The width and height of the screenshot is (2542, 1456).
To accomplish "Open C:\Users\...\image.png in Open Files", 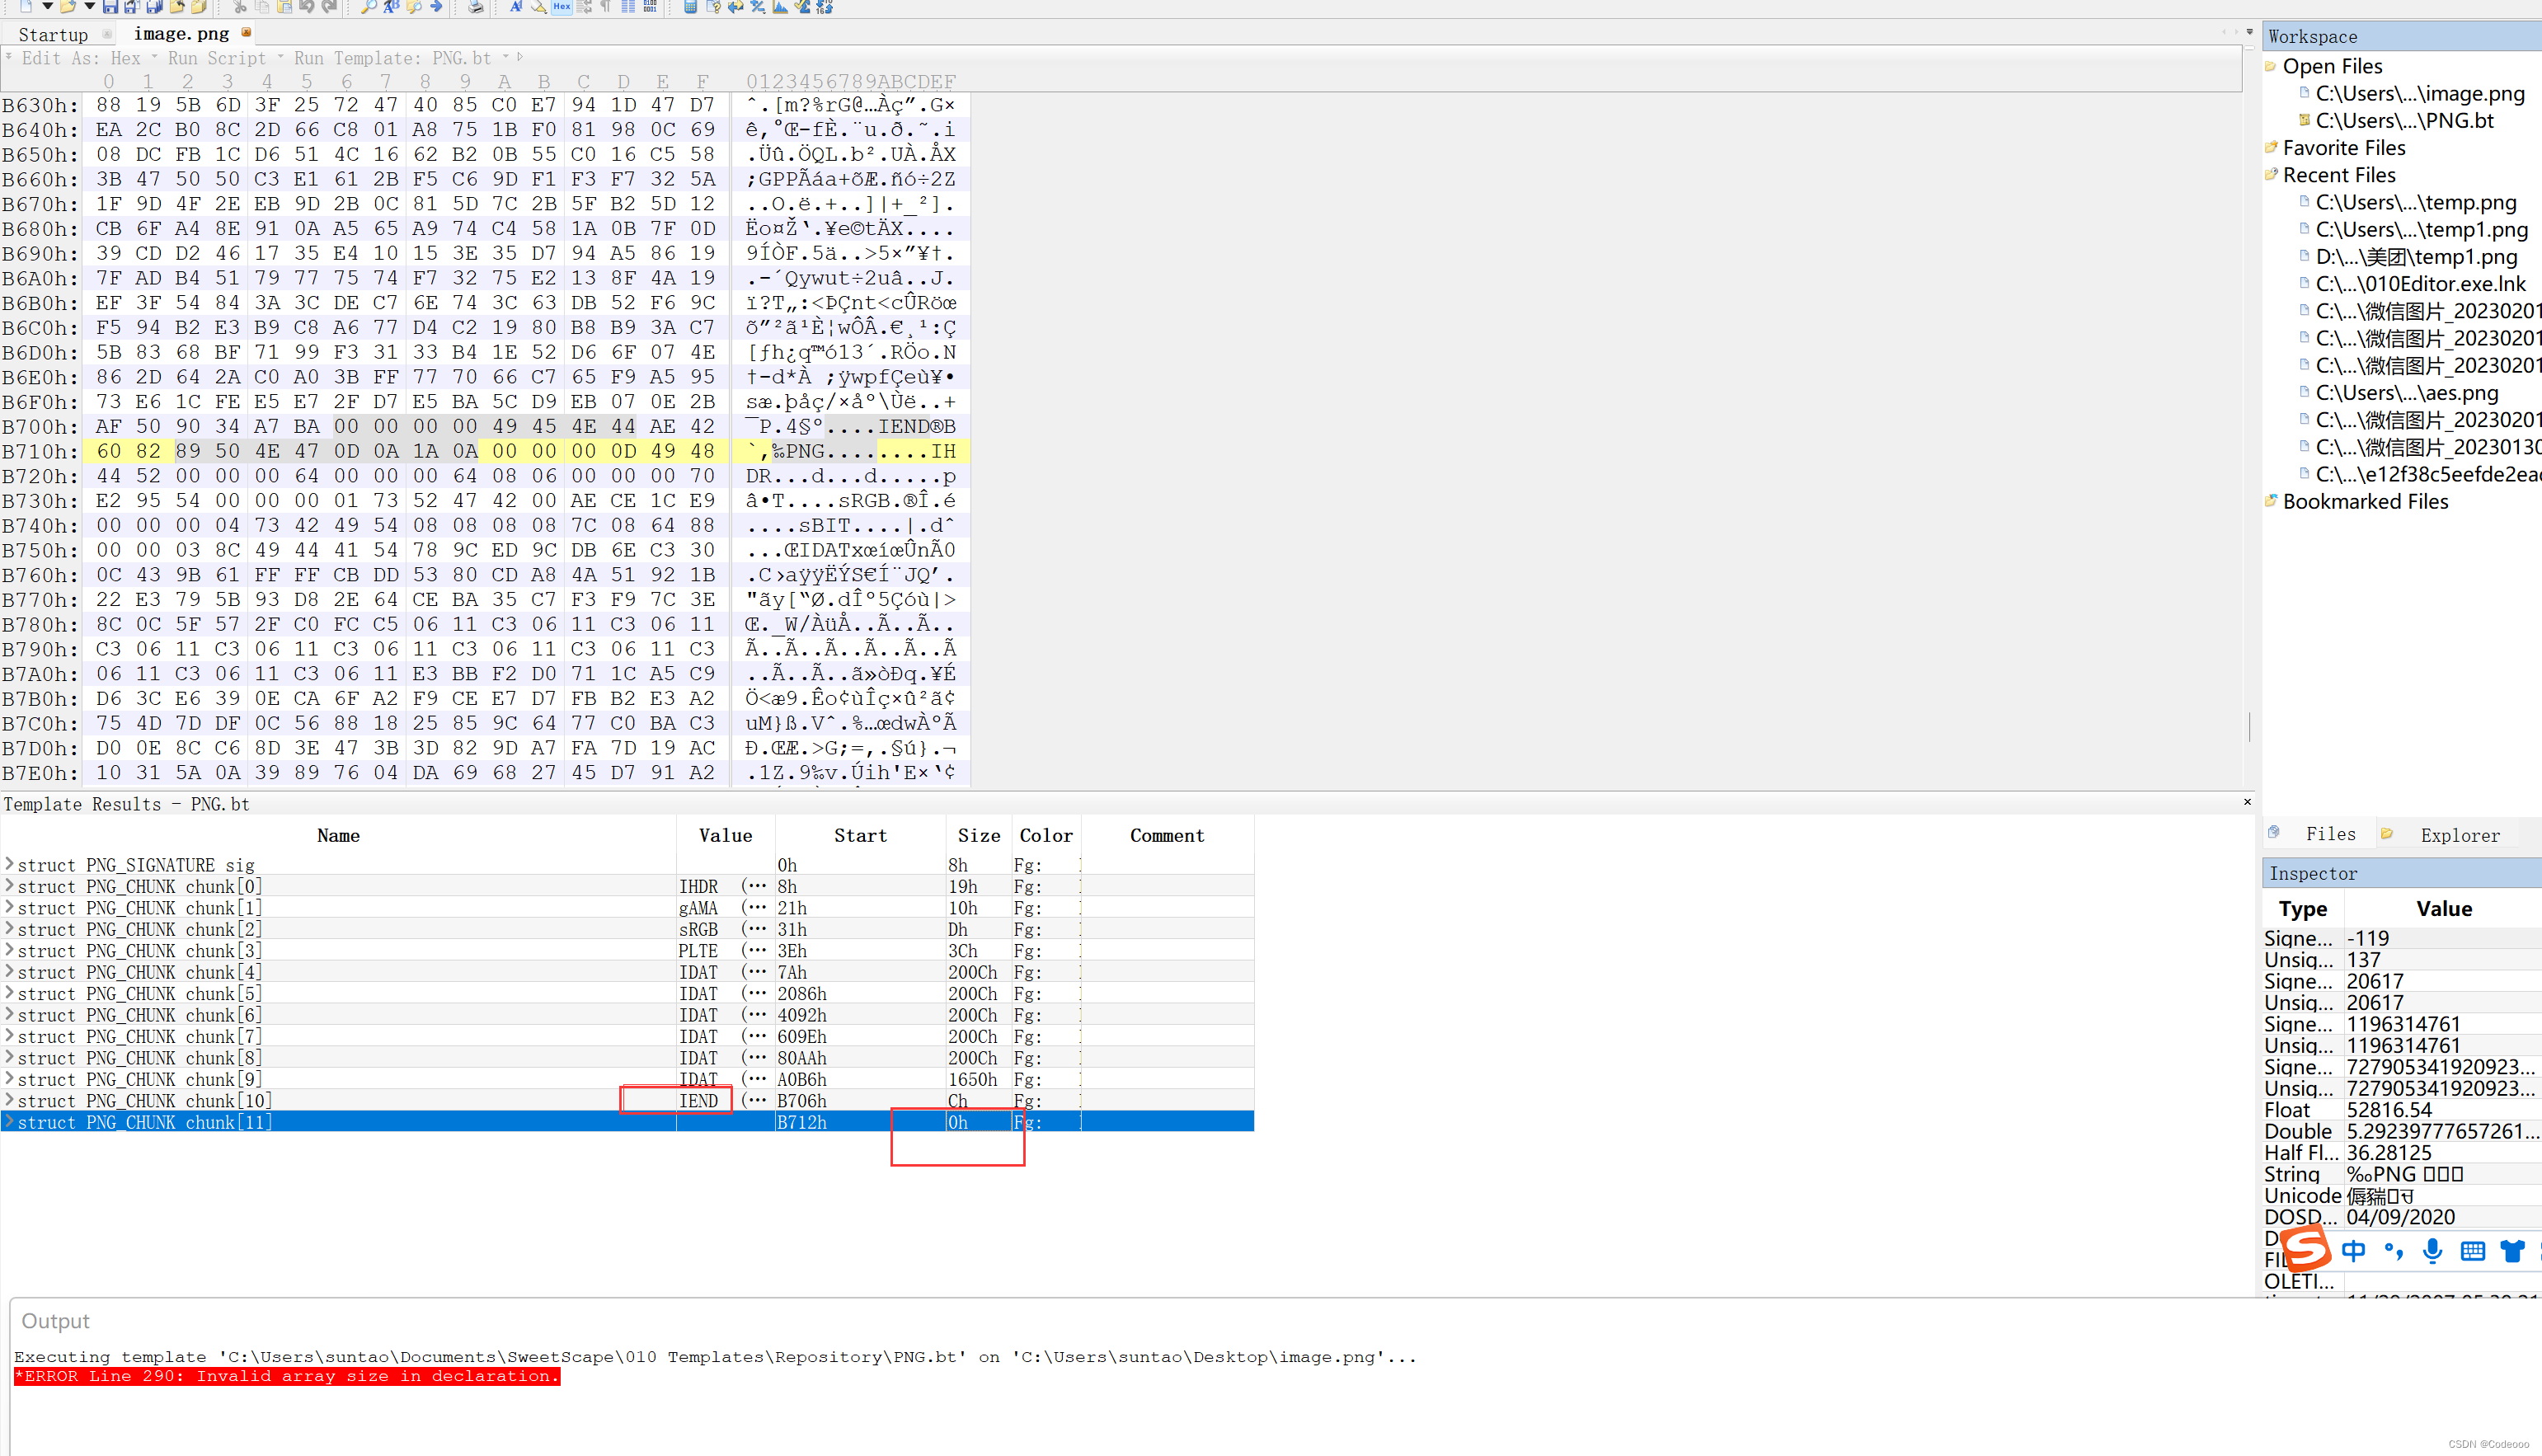I will click(2419, 94).
